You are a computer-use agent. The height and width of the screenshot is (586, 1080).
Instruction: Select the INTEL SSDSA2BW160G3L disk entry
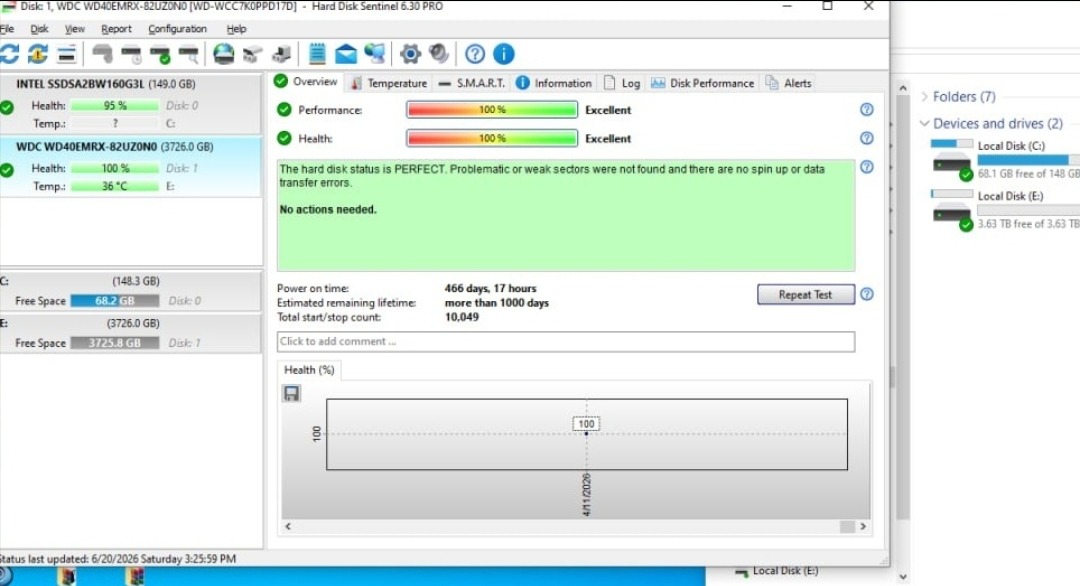point(130,103)
